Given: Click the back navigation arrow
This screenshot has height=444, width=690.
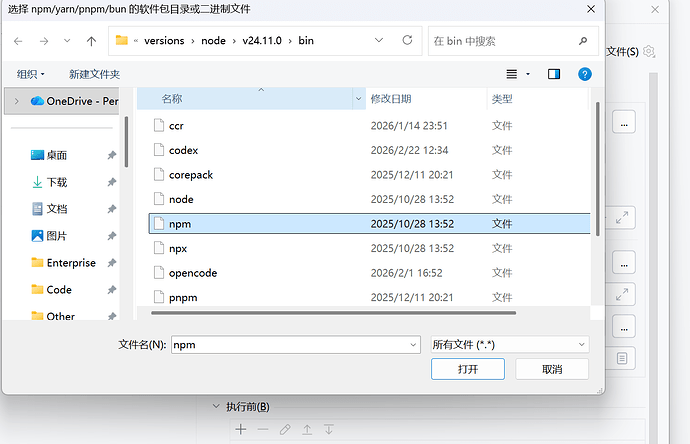Looking at the screenshot, I should pos(18,41).
